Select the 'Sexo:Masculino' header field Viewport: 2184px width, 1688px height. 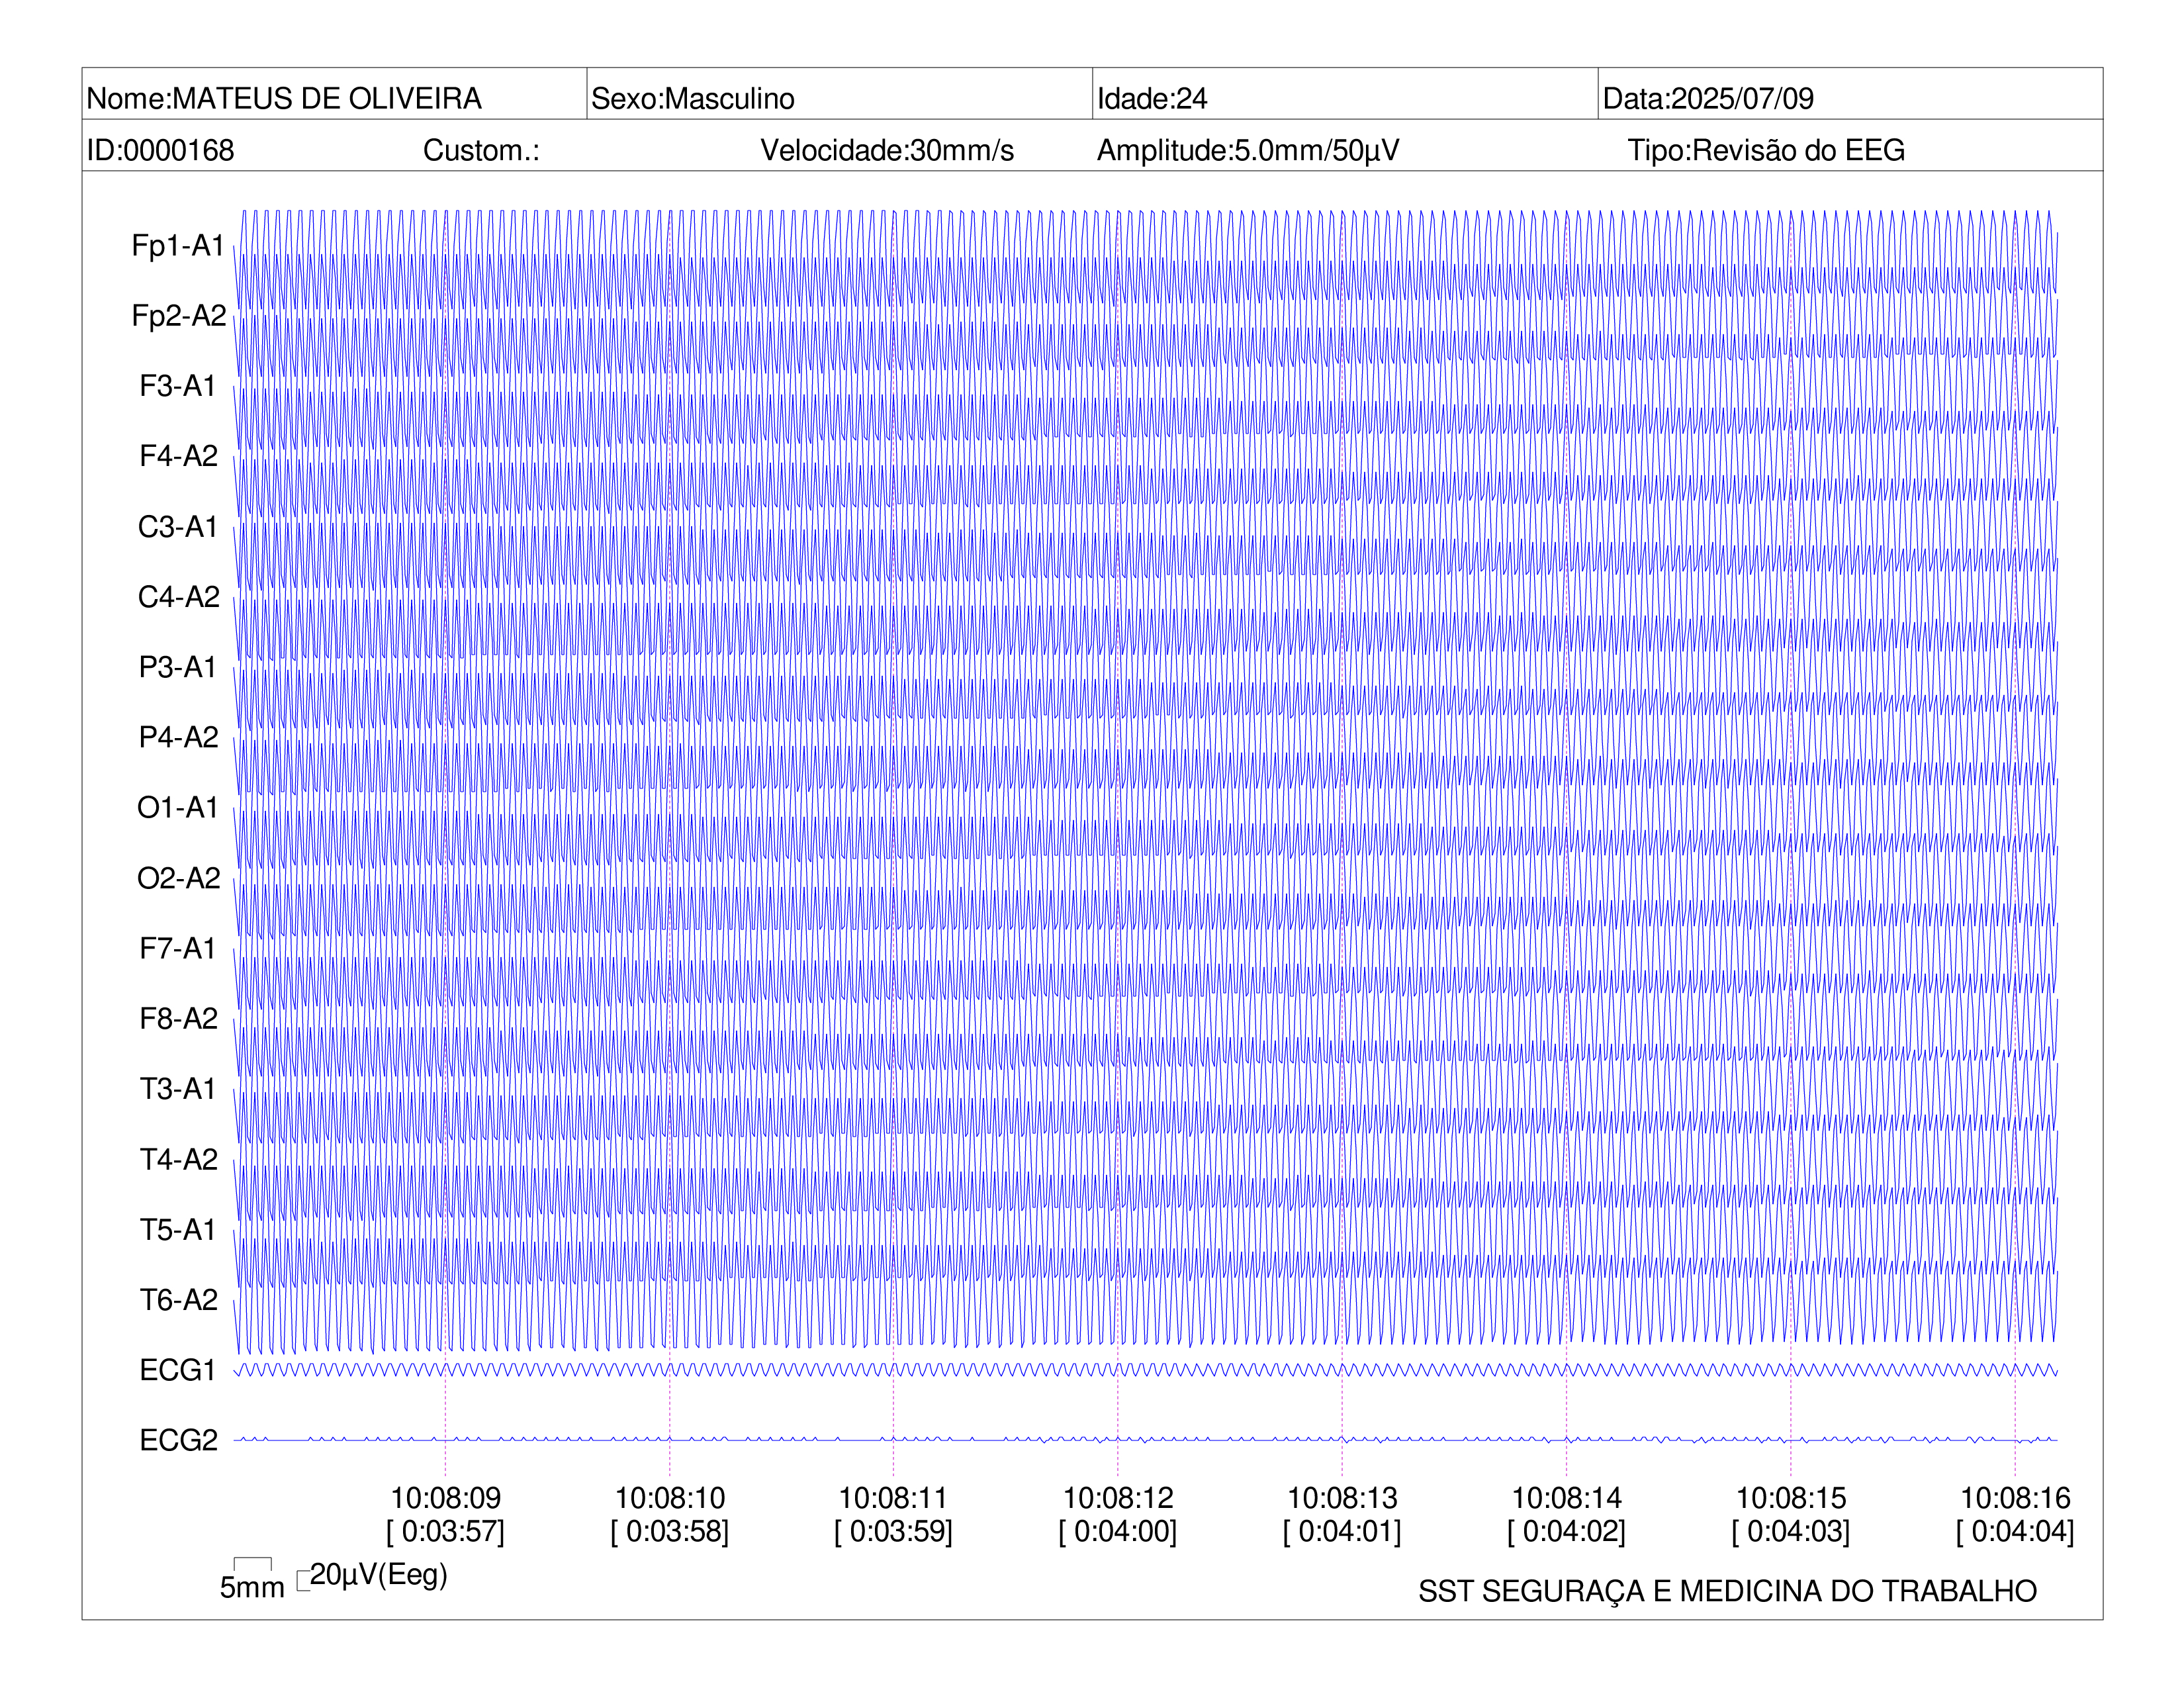tap(693, 98)
